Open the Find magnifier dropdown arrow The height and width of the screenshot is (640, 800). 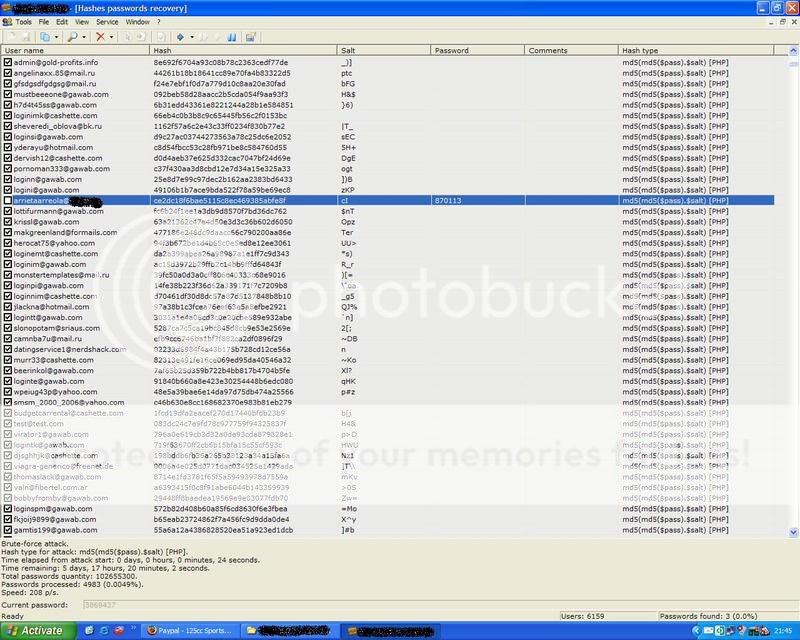[x=84, y=37]
